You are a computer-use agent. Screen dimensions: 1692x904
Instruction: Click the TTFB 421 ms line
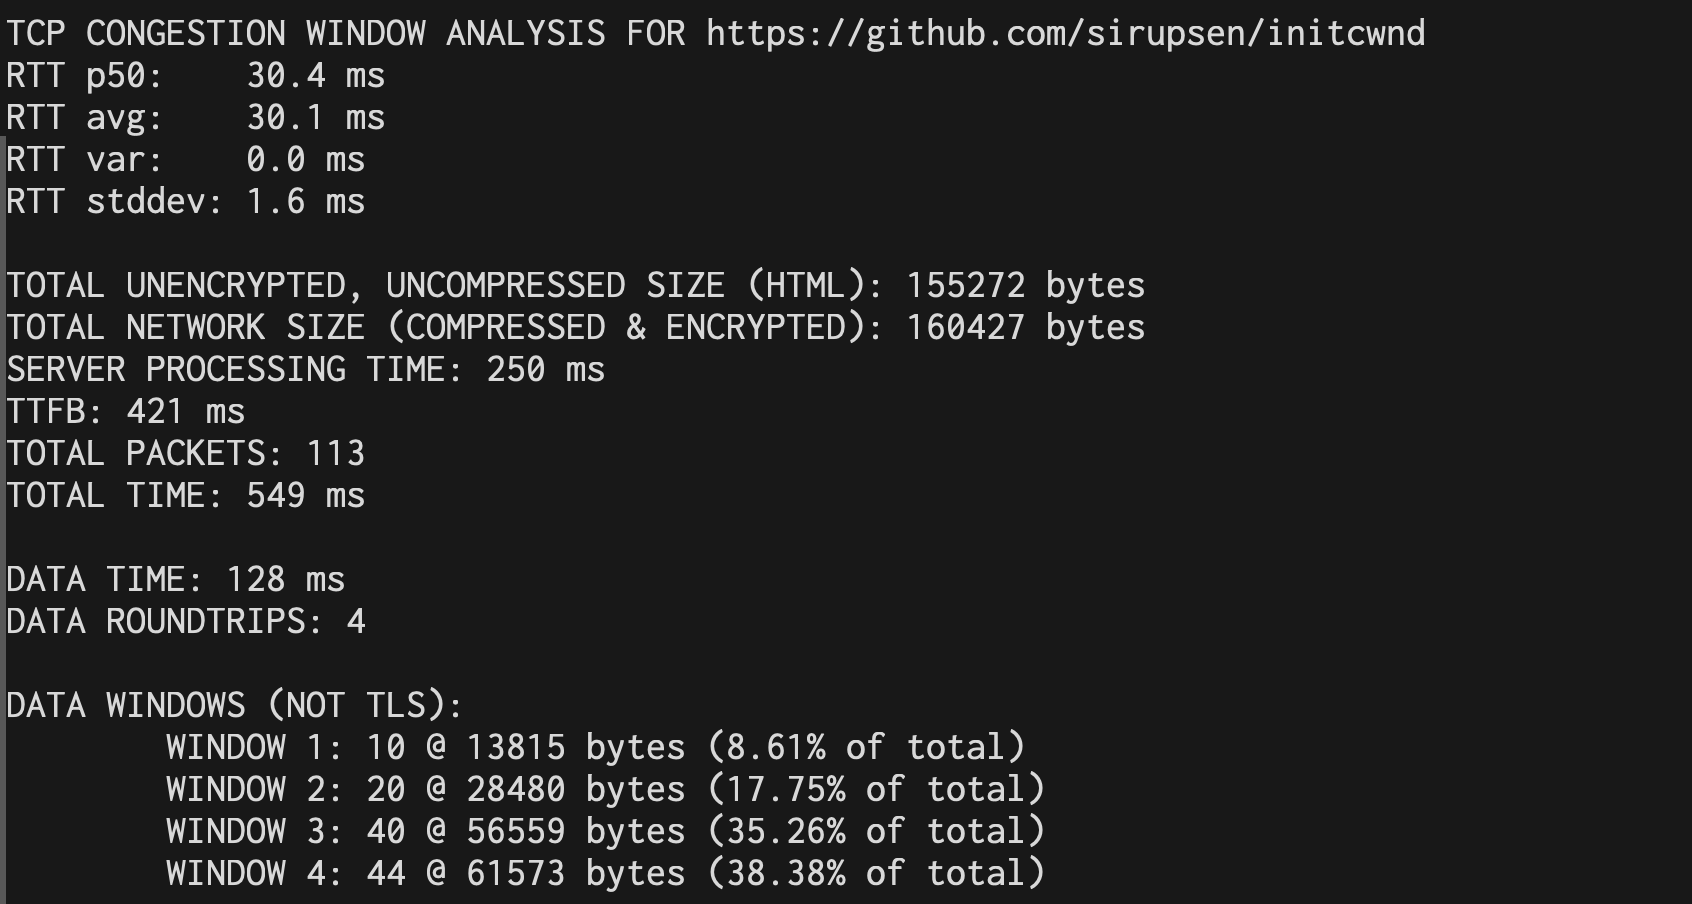point(125,411)
